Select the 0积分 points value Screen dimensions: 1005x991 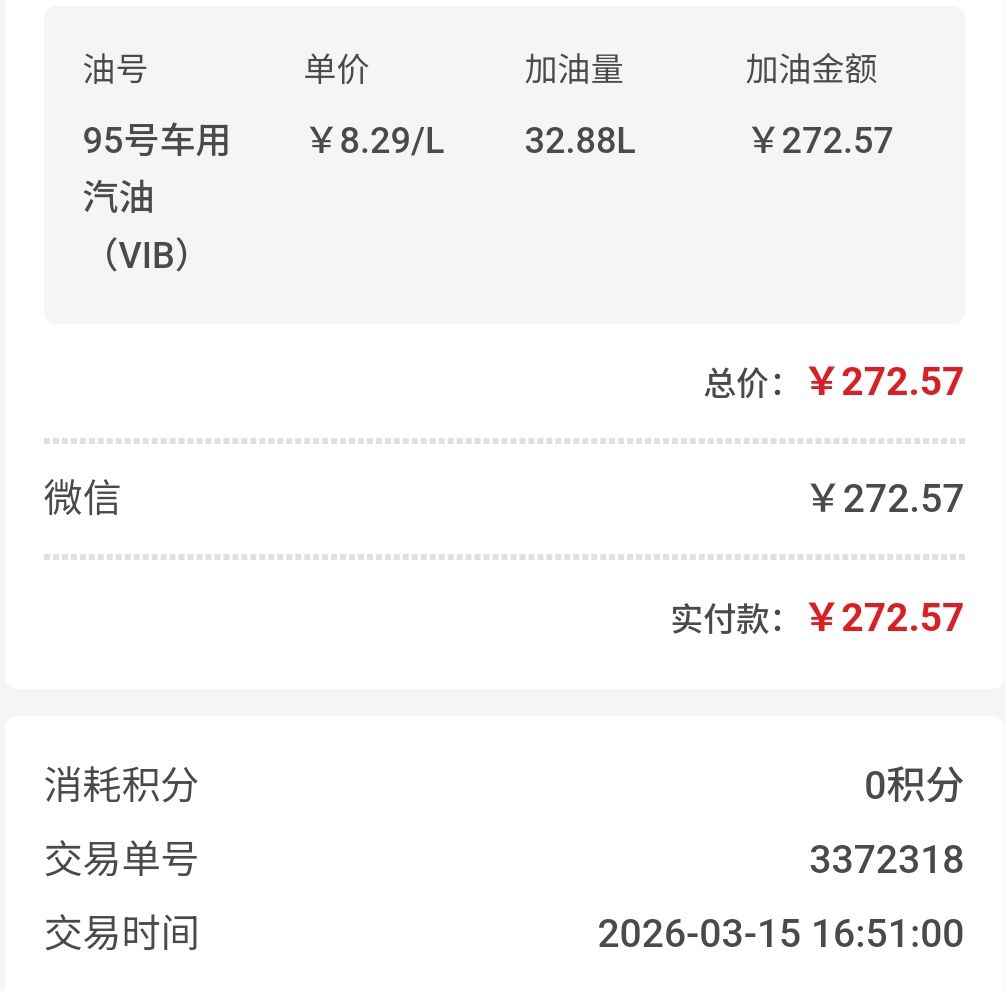pos(913,786)
